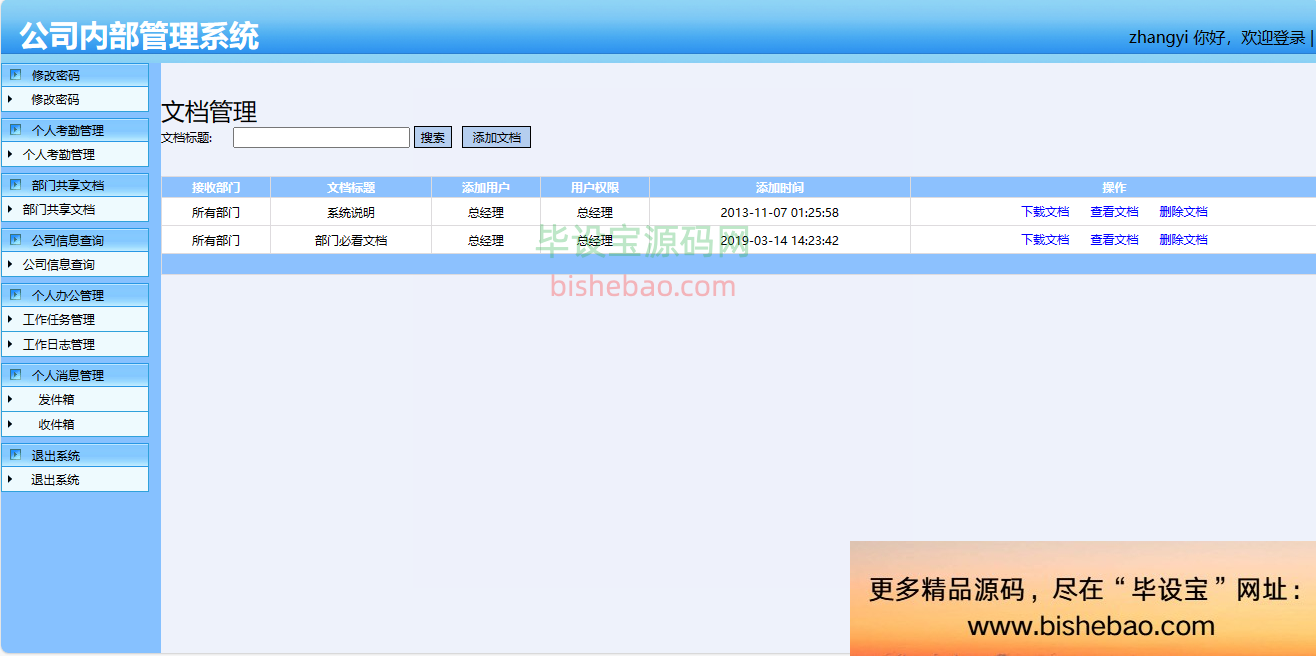Click the 系统说明 title cell

[x=351, y=213]
